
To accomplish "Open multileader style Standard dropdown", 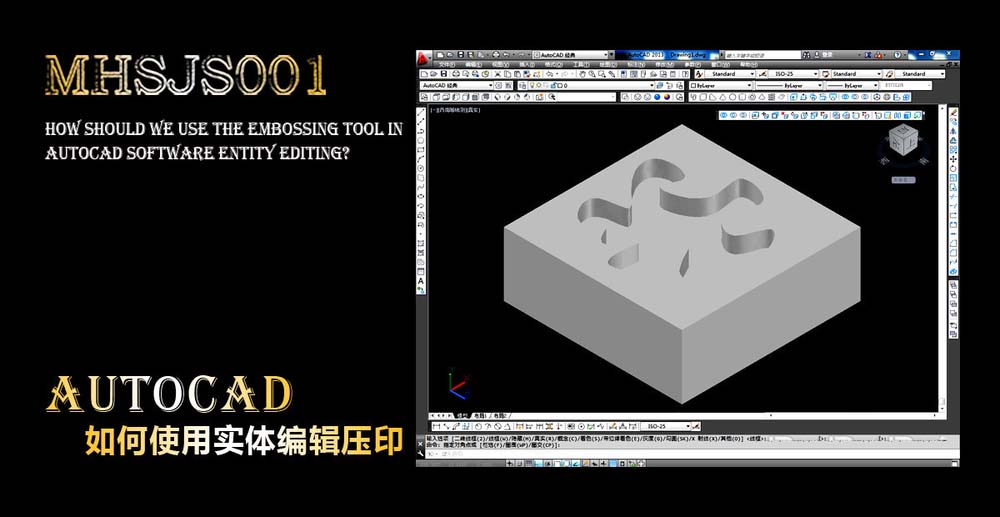I will 920,74.
